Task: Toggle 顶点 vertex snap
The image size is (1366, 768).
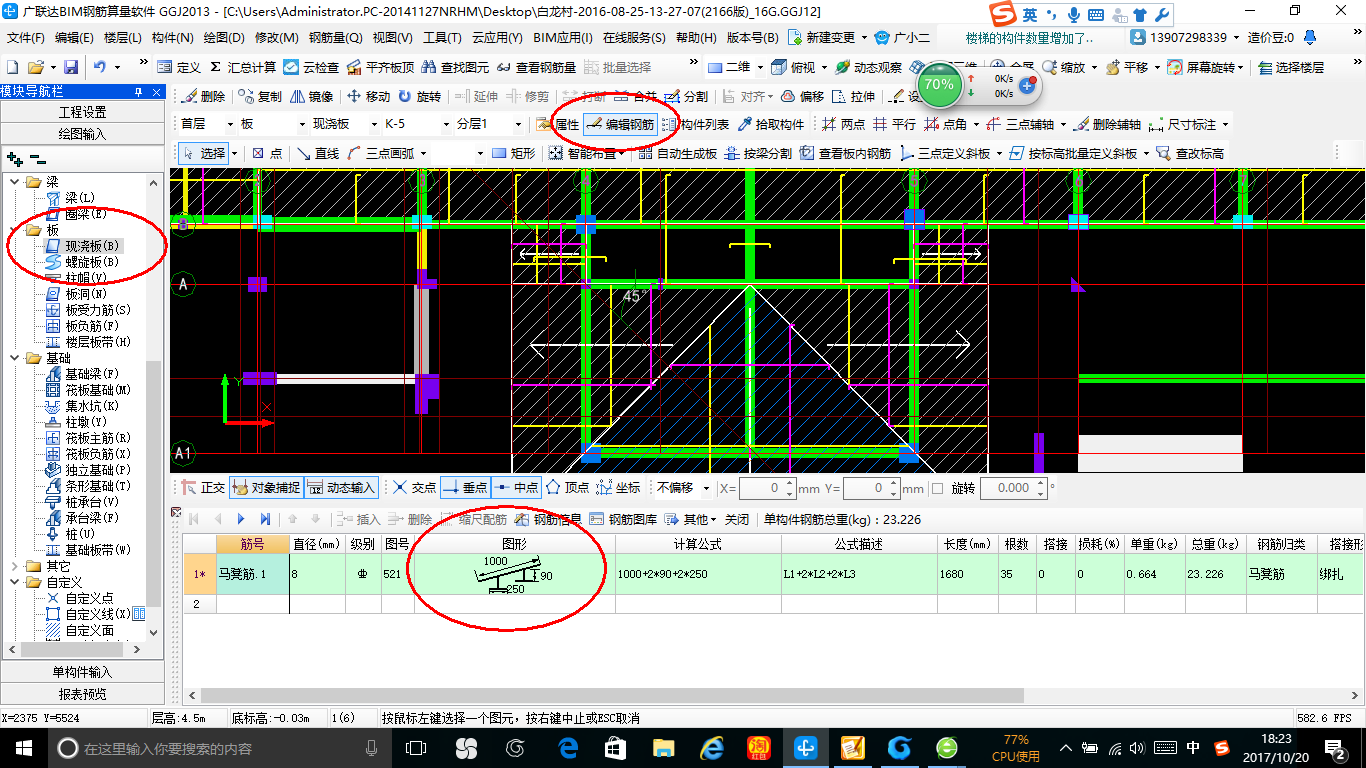Action: (567, 488)
